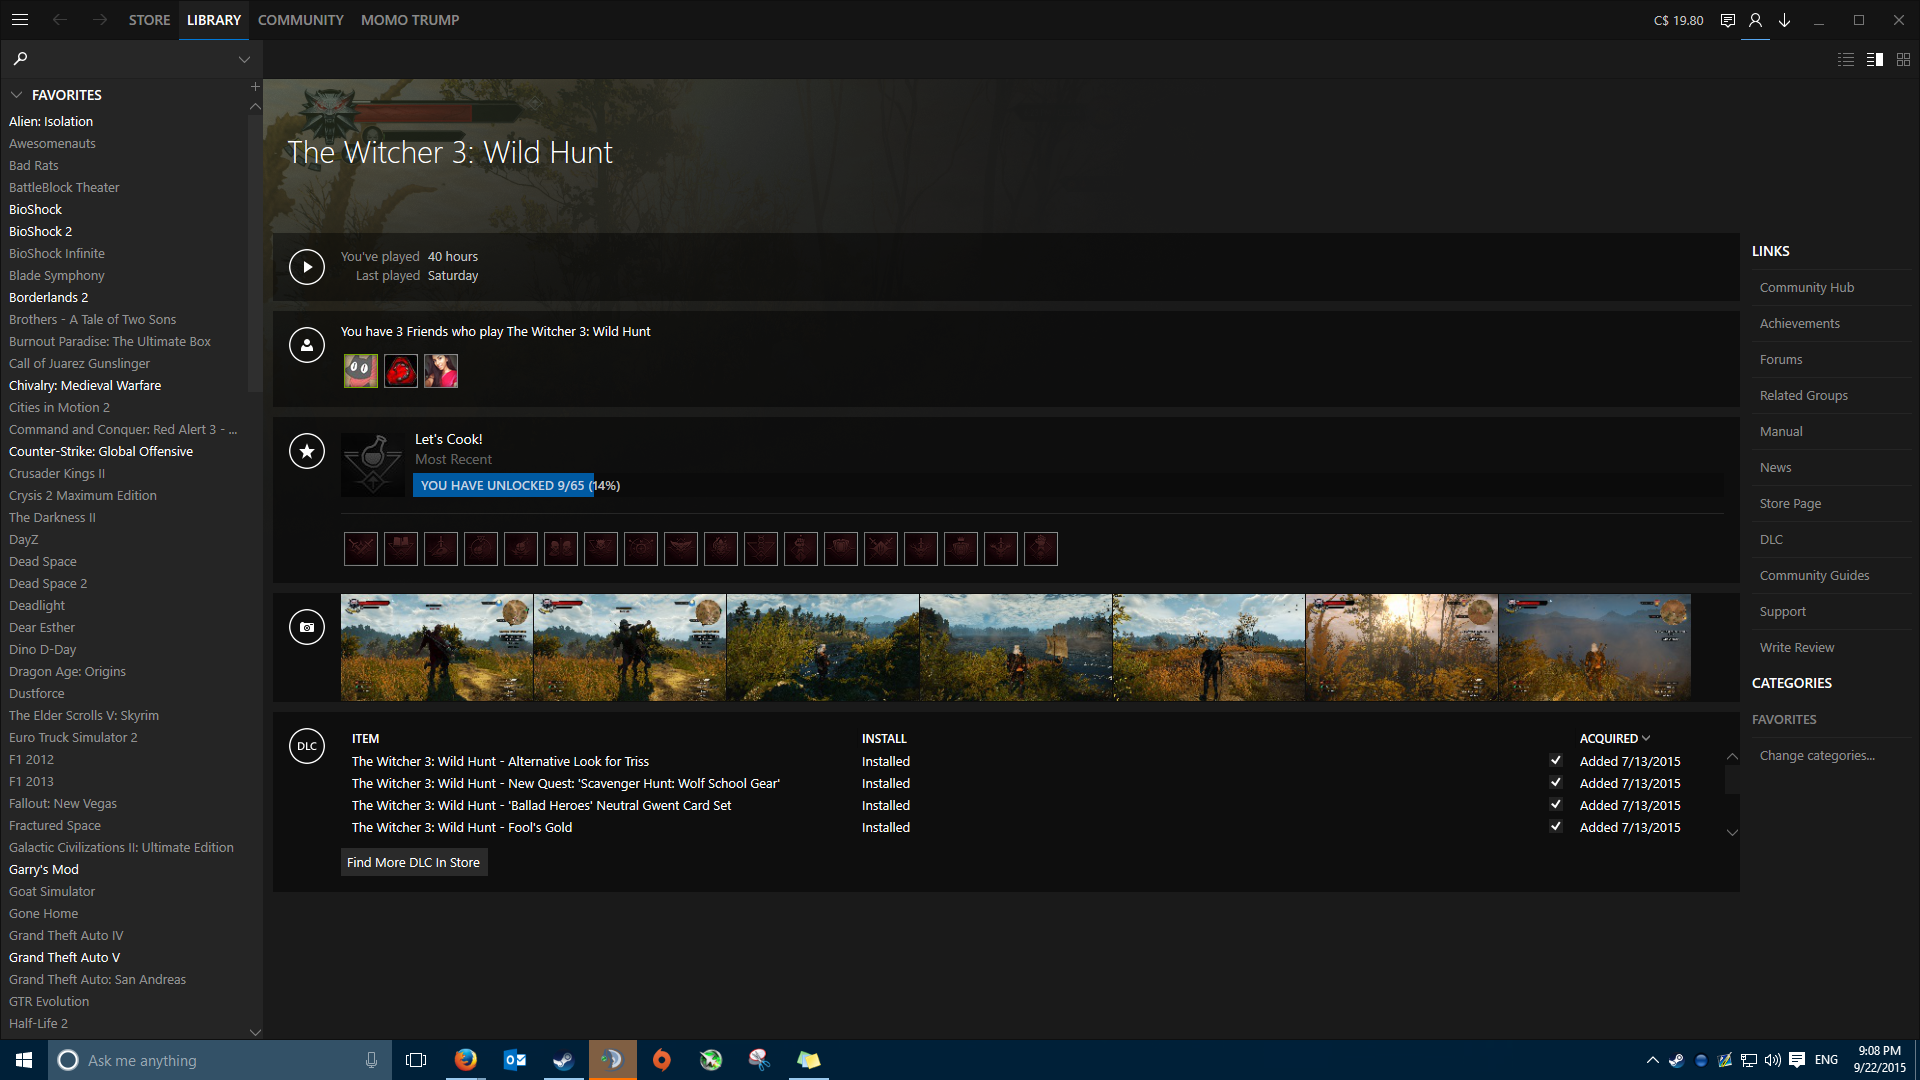This screenshot has height=1080, width=1920.
Task: Click the library search magnifier icon
Action: click(20, 59)
